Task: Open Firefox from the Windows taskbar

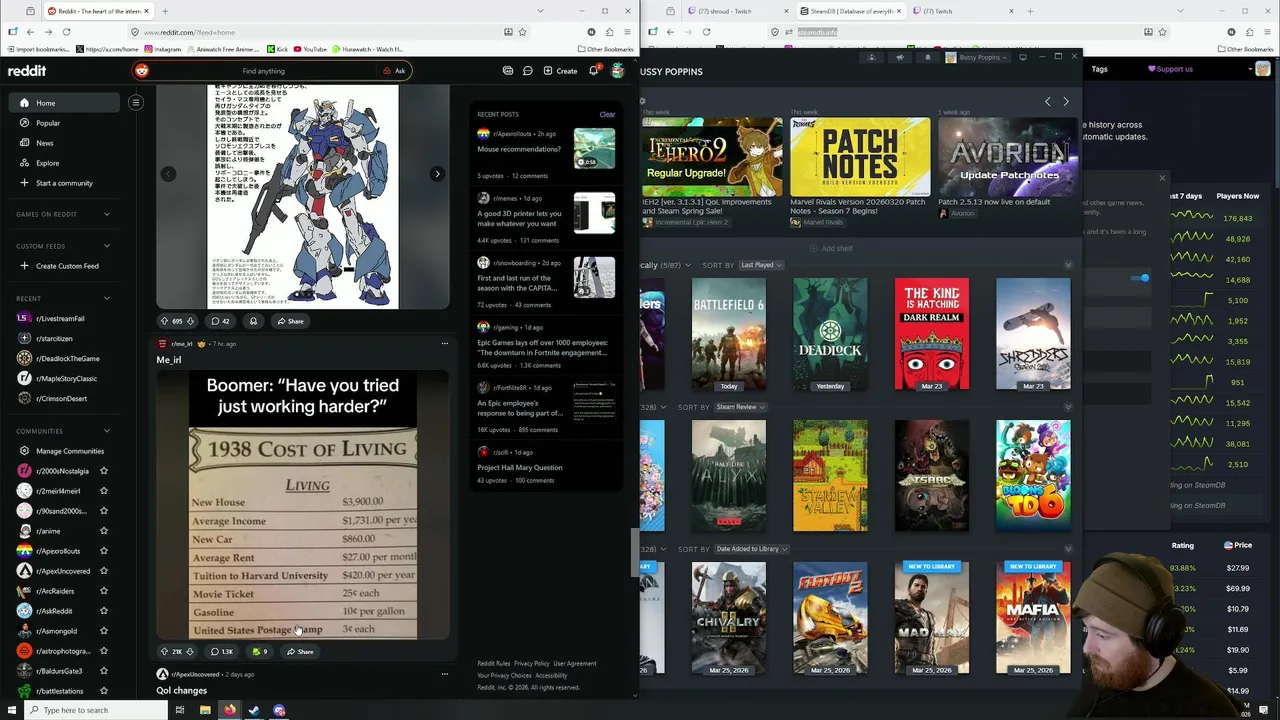Action: pyautogui.click(x=229, y=710)
